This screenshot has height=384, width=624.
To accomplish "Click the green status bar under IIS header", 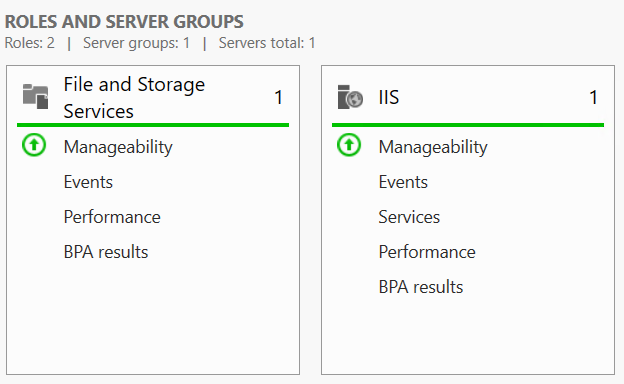I will pos(468,125).
